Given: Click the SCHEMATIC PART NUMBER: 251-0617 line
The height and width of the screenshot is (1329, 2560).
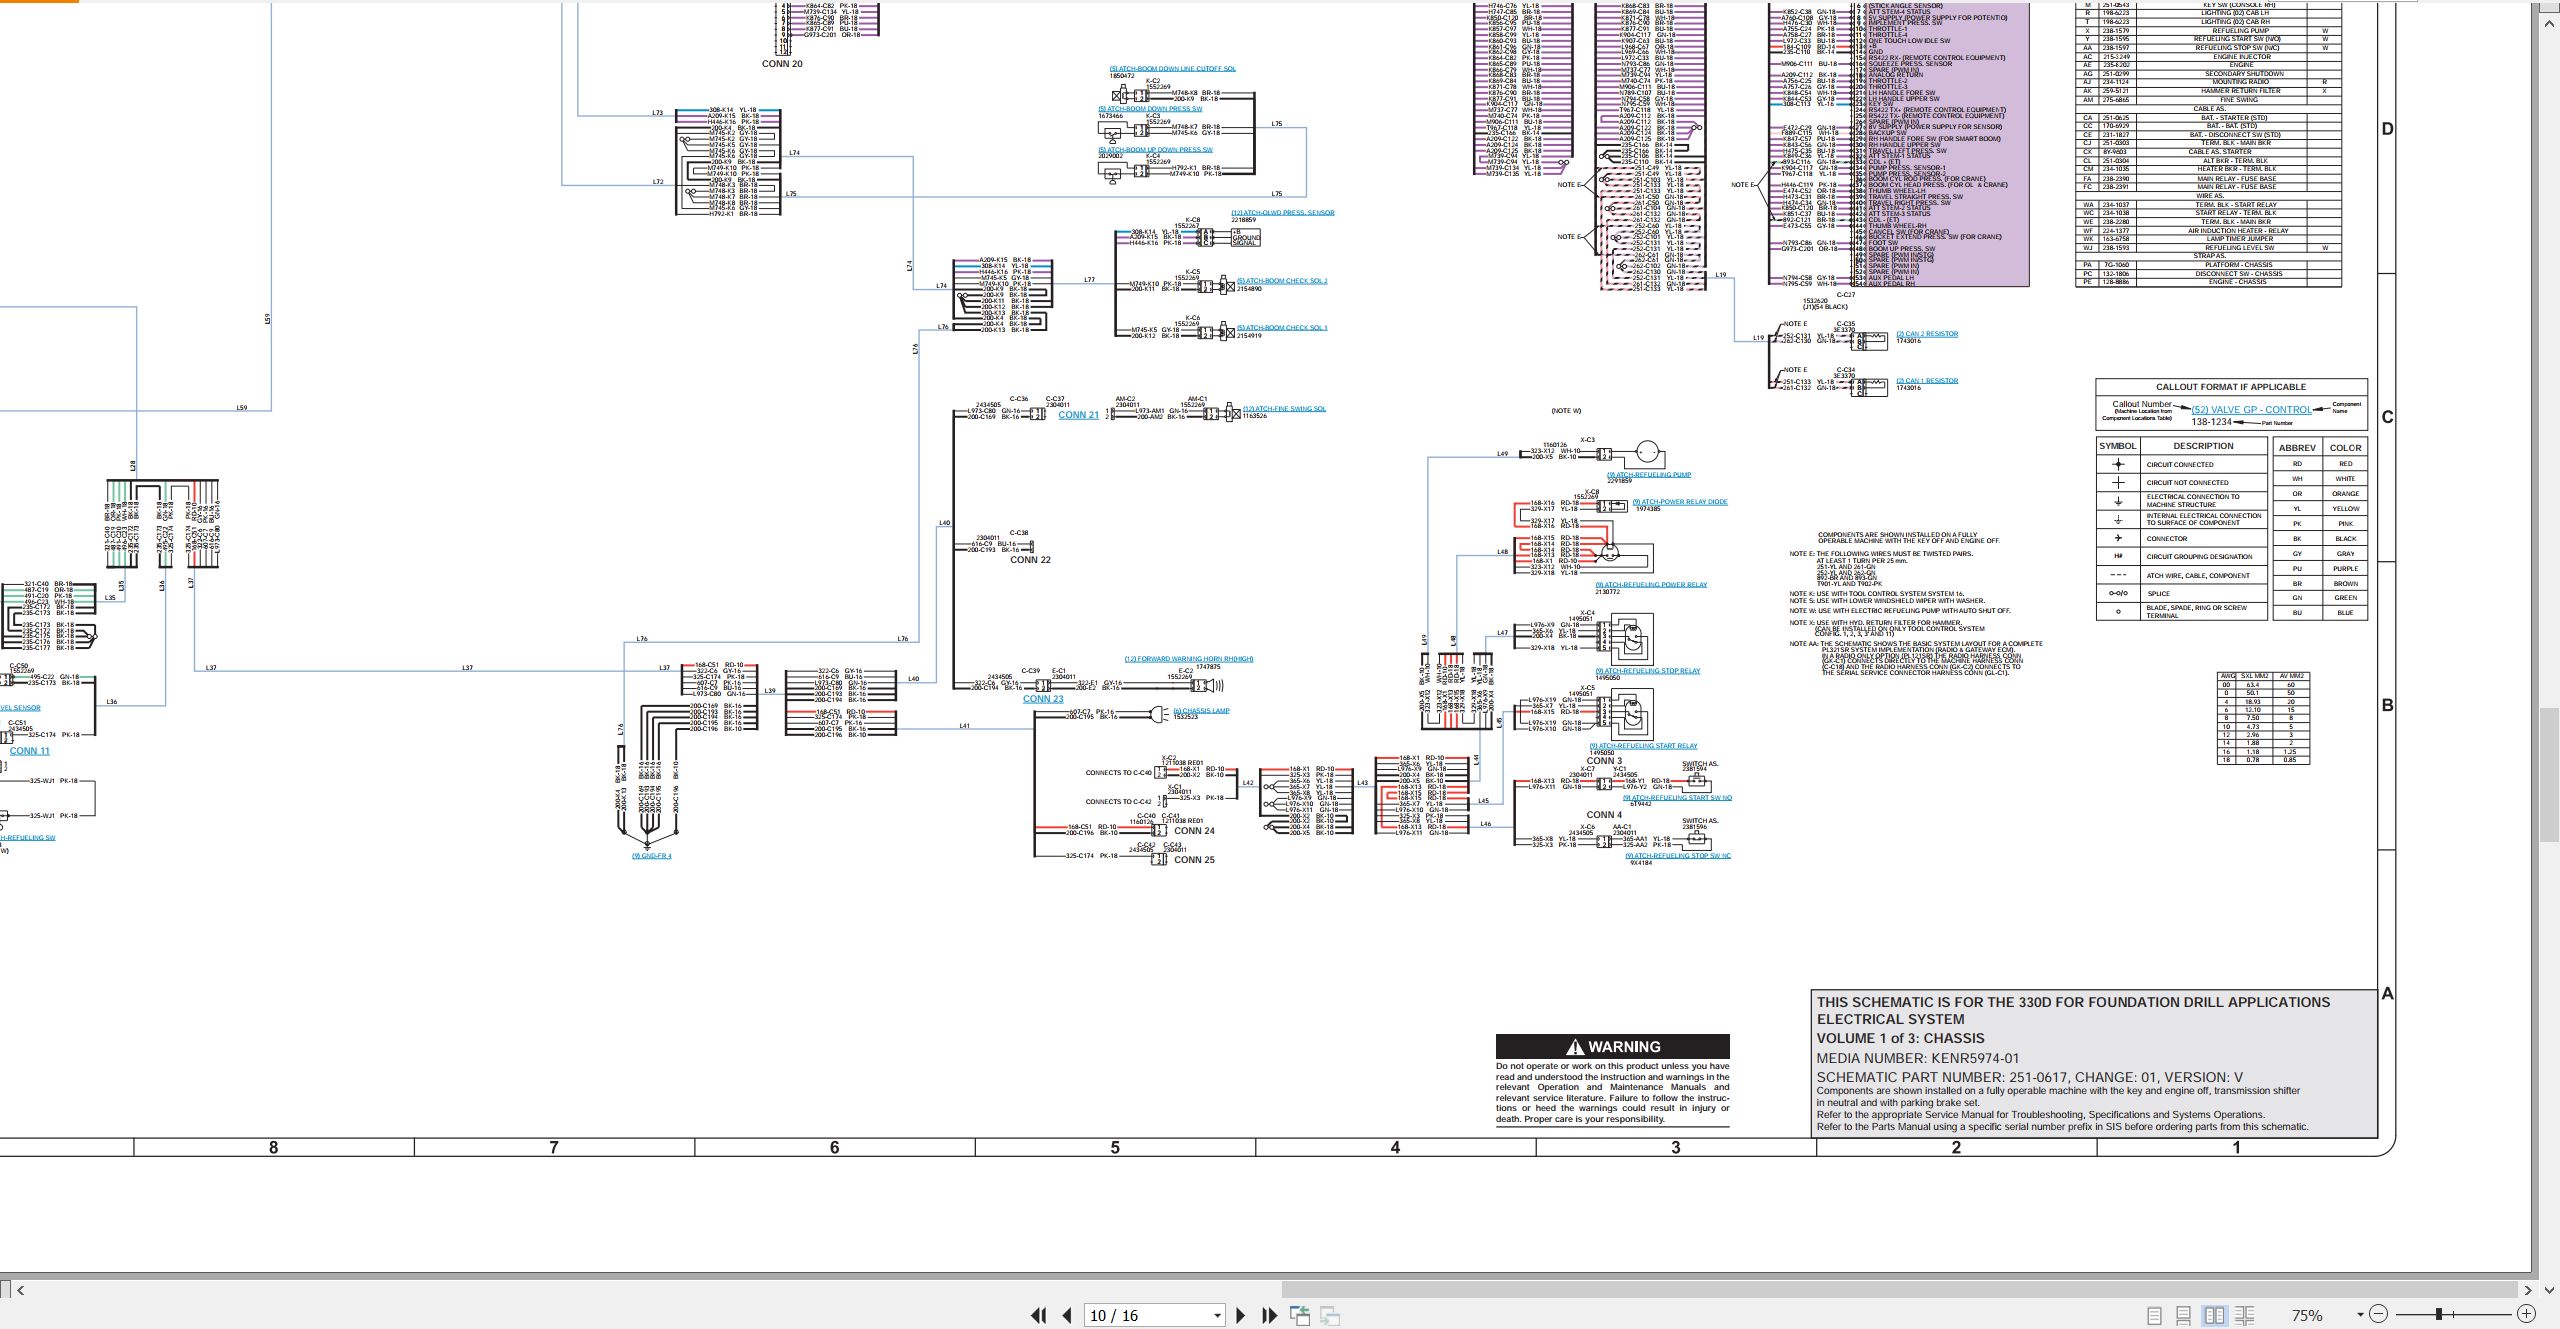Looking at the screenshot, I should pyautogui.click(x=2029, y=1077).
